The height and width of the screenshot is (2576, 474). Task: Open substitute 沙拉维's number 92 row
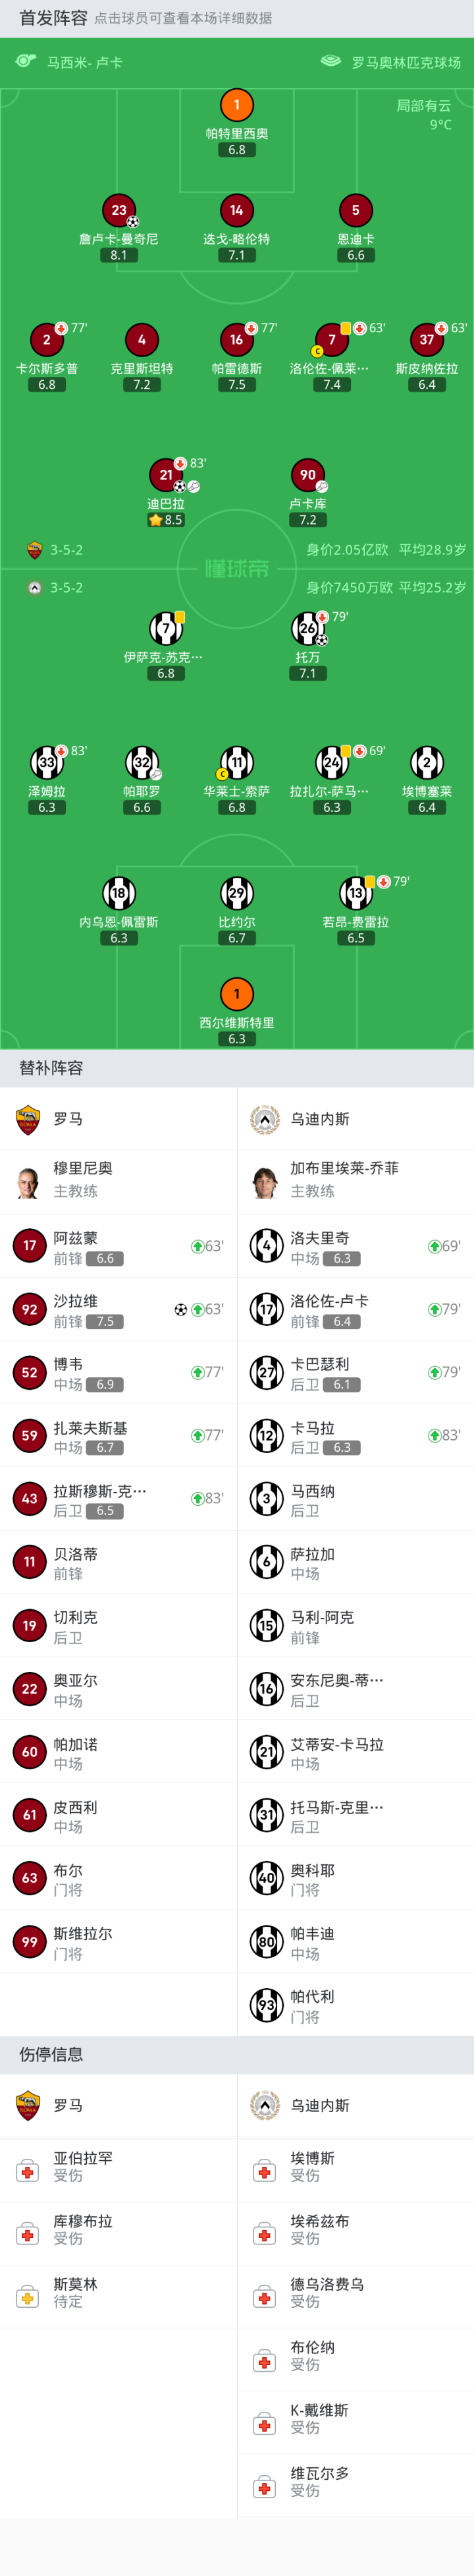pyautogui.click(x=118, y=1309)
